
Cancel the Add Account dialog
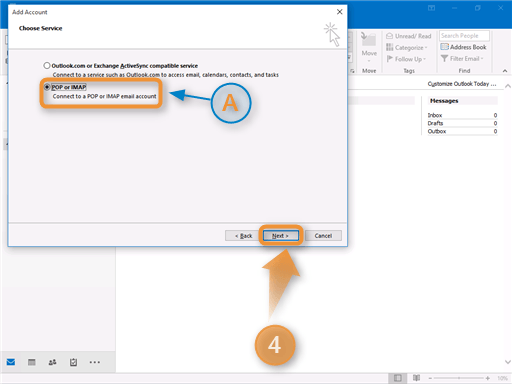pos(323,236)
